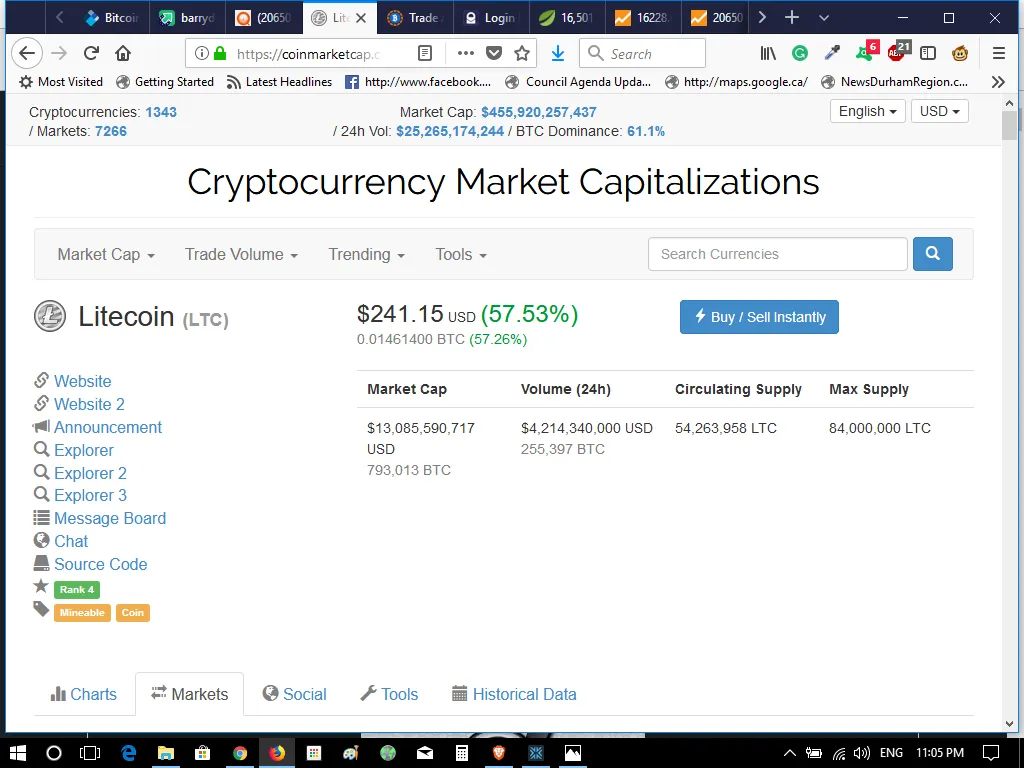1024x768 pixels.
Task: Open the Latest Headlines bookmark feed
Action: point(280,82)
